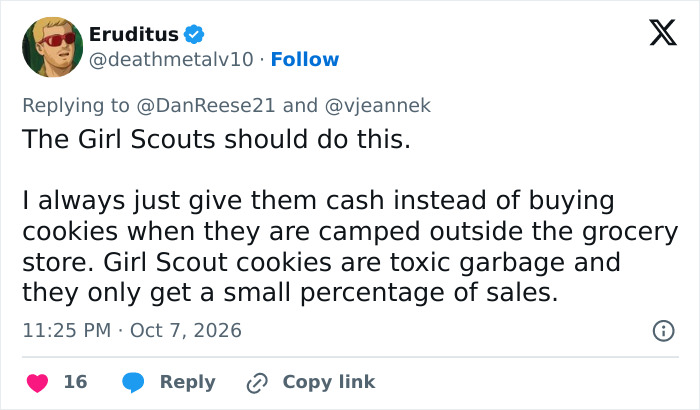This screenshot has height=410, width=700.
Task: Click the Reply text label
Action: coord(188,382)
